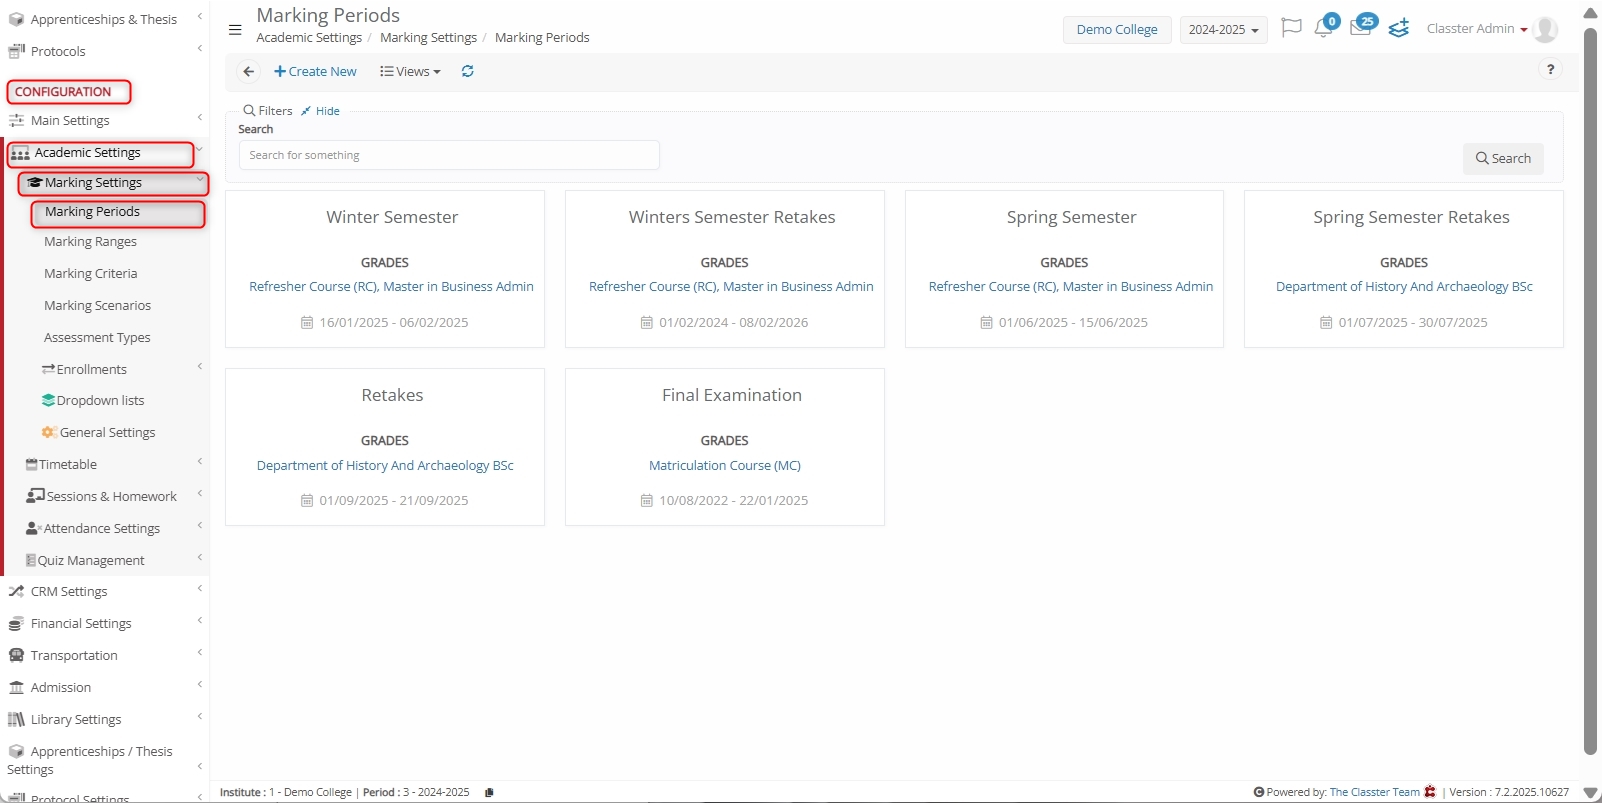The width and height of the screenshot is (1602, 803).
Task: Click the CRM Settings shuffle icon
Action: coord(16,592)
